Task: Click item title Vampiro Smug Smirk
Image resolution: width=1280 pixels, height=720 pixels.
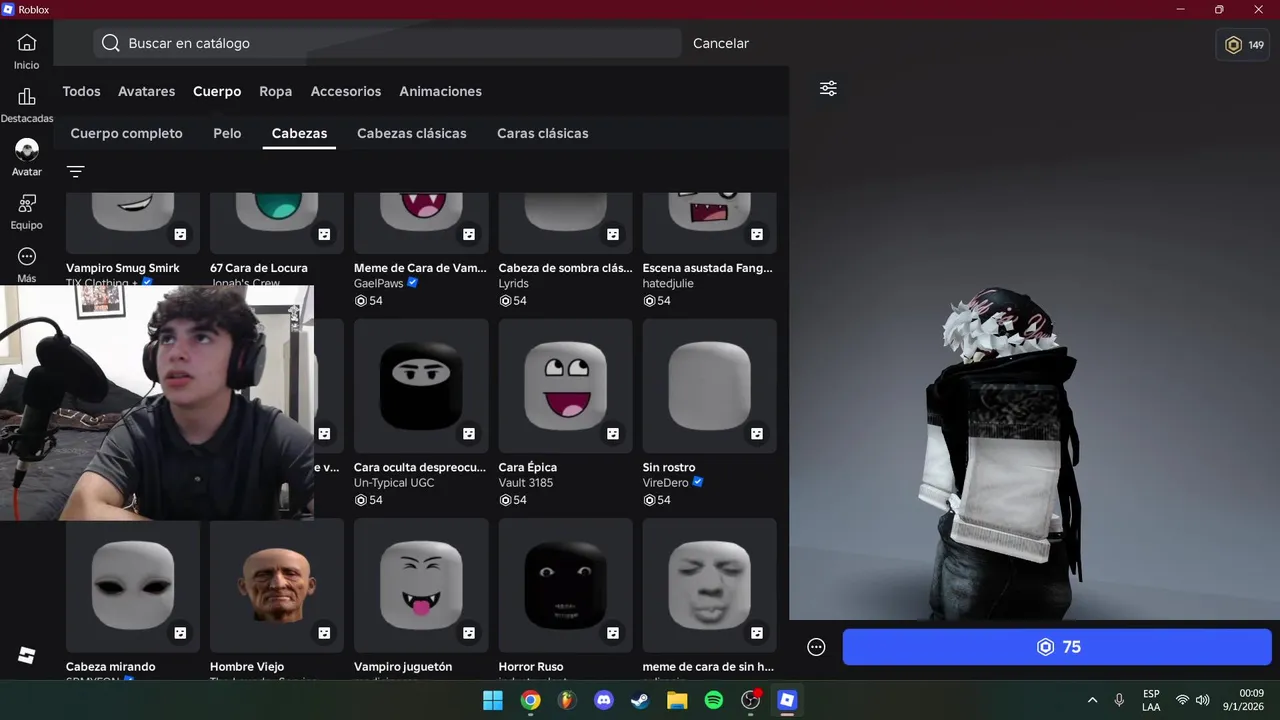Action: 123,268
